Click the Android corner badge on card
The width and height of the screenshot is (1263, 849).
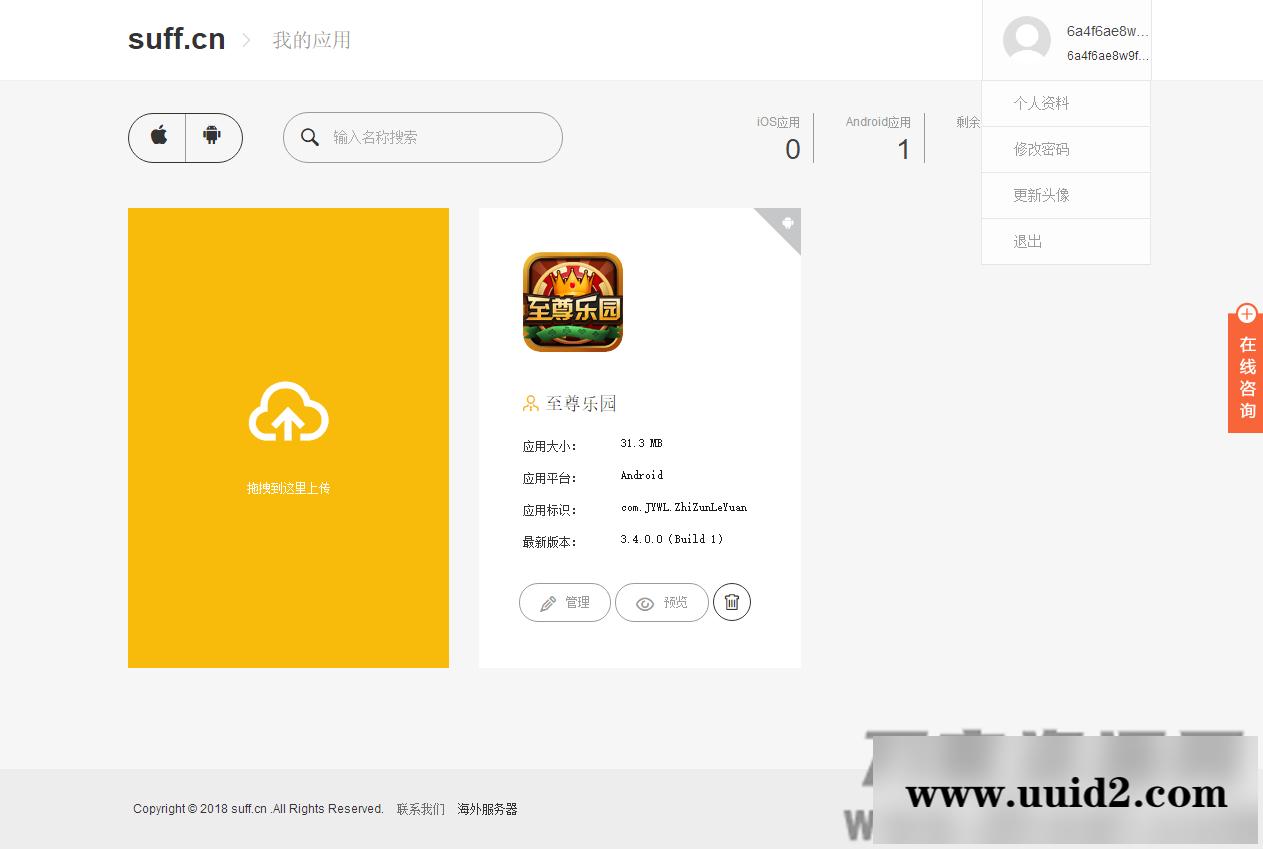pyautogui.click(x=787, y=222)
